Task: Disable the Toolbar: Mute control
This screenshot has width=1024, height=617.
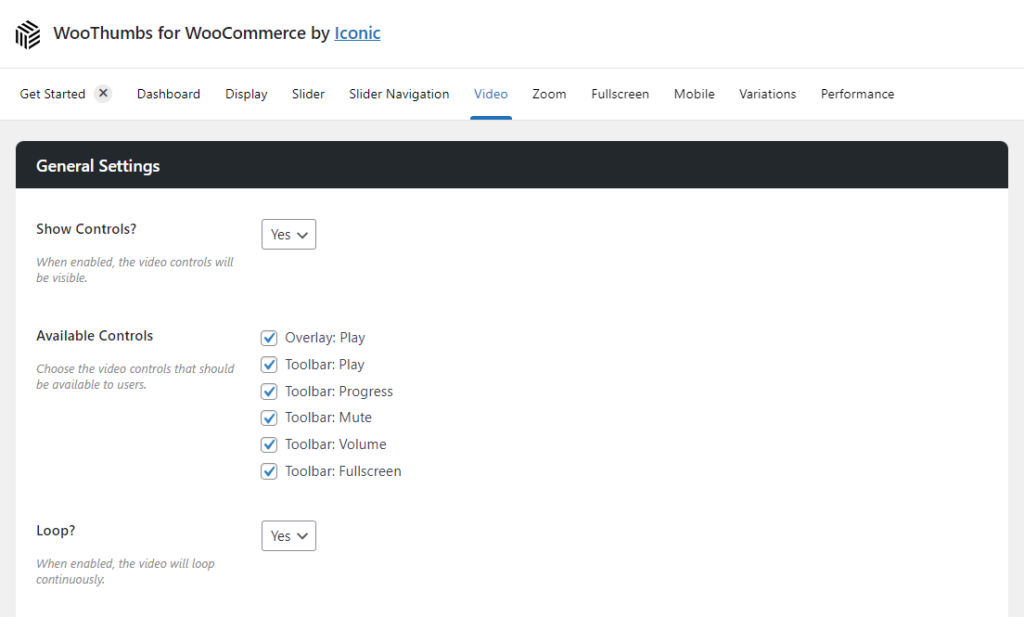Action: (x=269, y=417)
